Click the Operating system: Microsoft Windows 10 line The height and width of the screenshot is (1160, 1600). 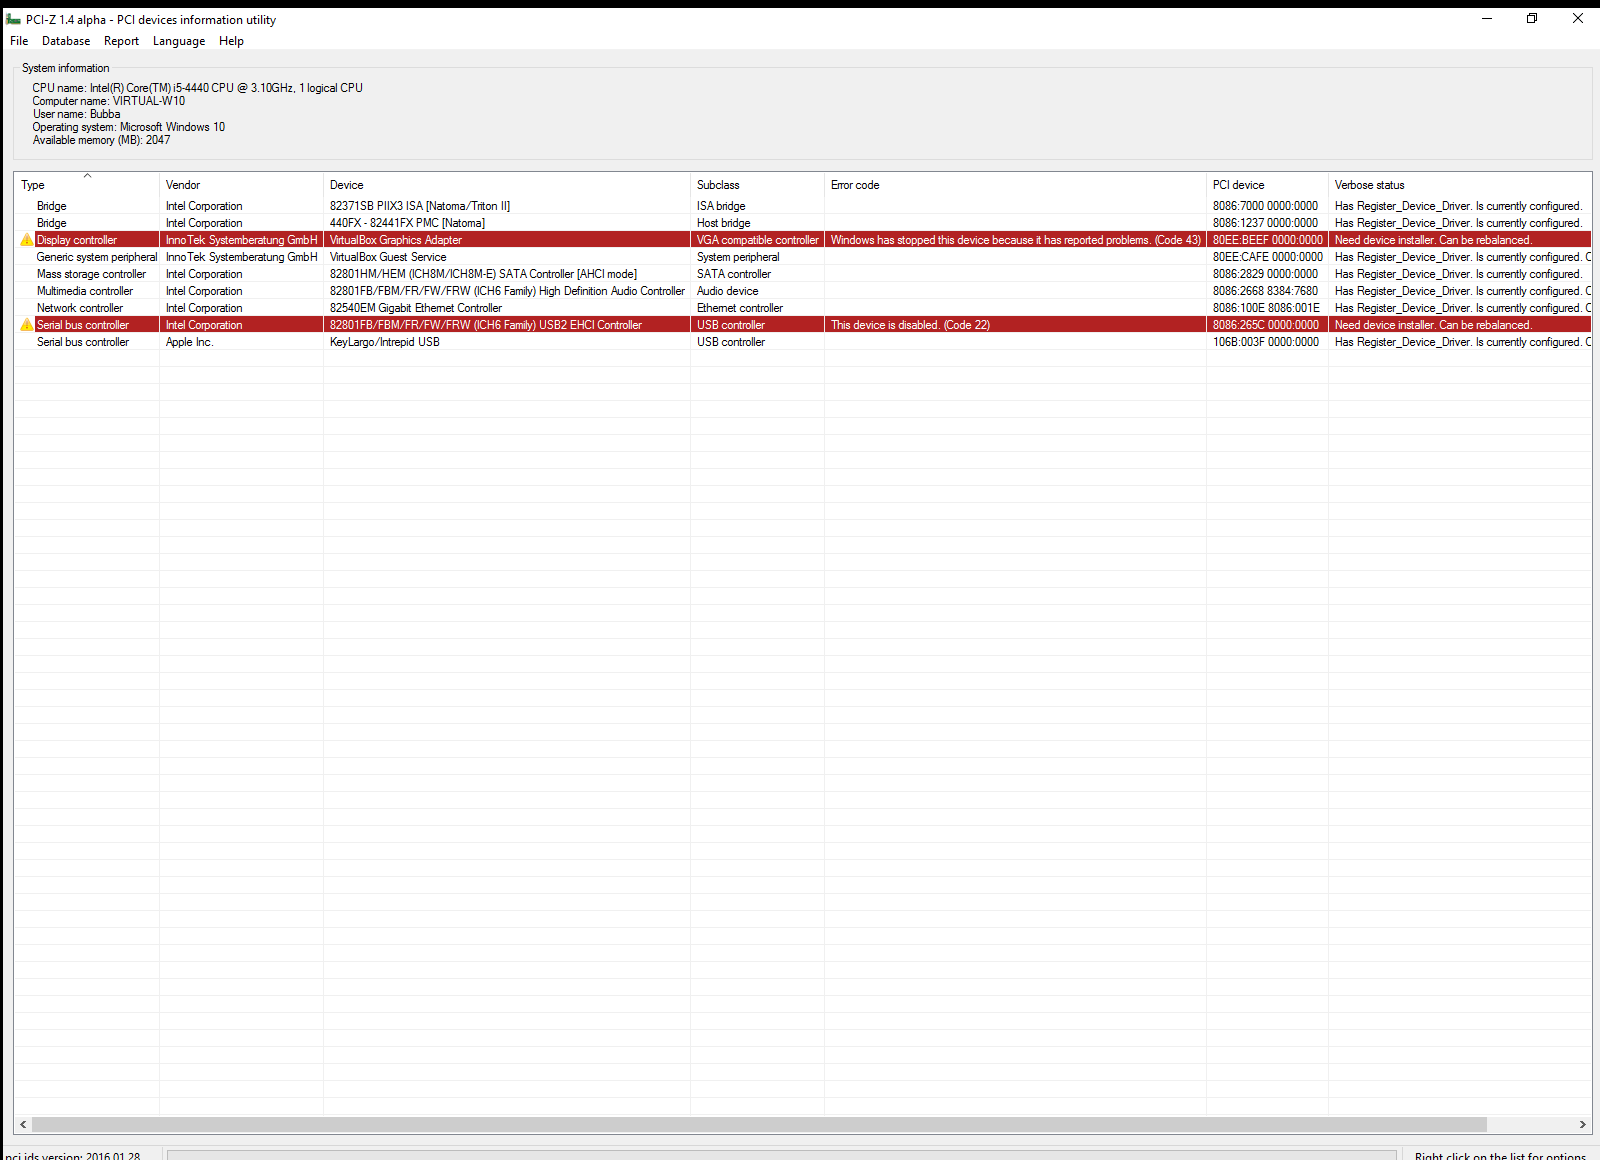(x=129, y=127)
